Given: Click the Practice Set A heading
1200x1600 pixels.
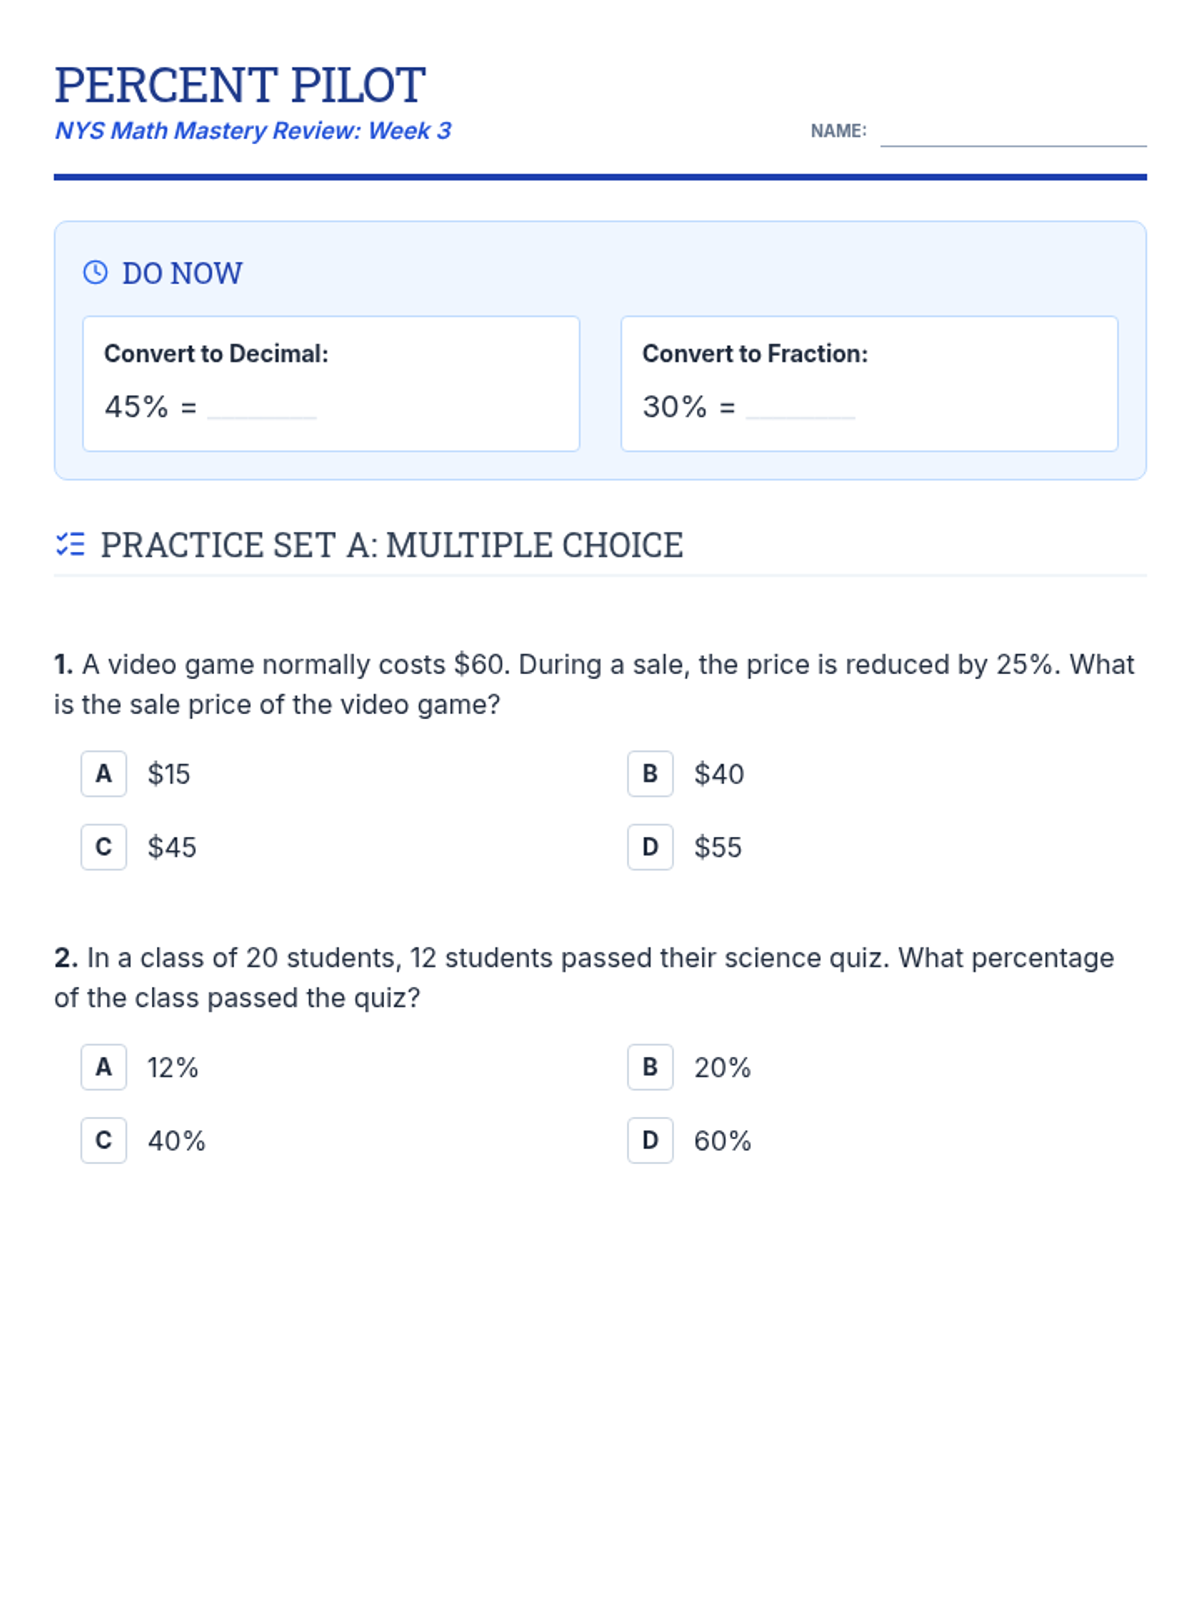Looking at the screenshot, I should [x=392, y=545].
